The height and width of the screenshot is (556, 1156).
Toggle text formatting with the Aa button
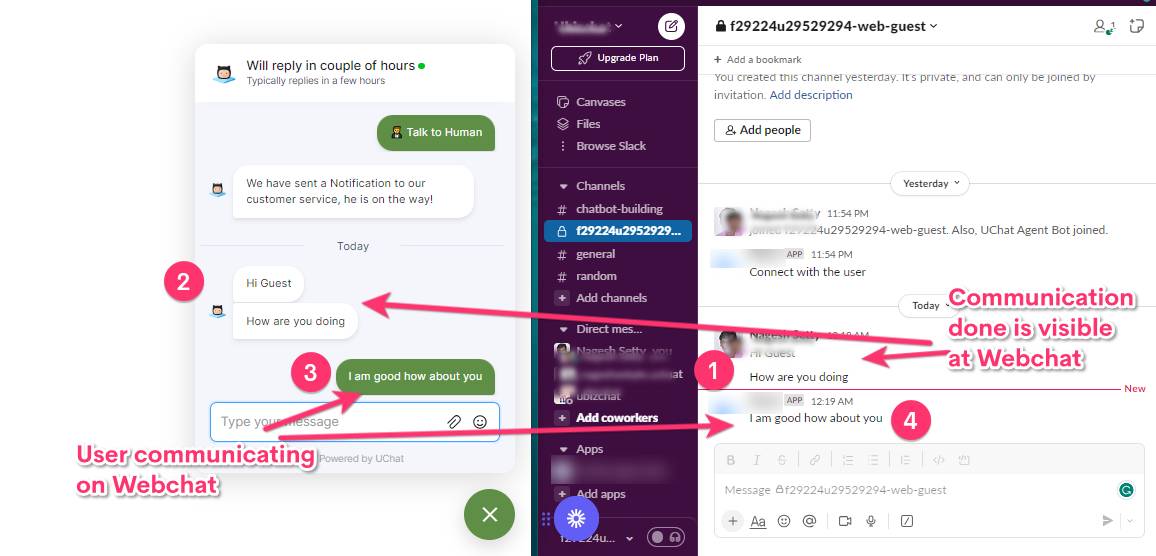pyautogui.click(x=758, y=521)
